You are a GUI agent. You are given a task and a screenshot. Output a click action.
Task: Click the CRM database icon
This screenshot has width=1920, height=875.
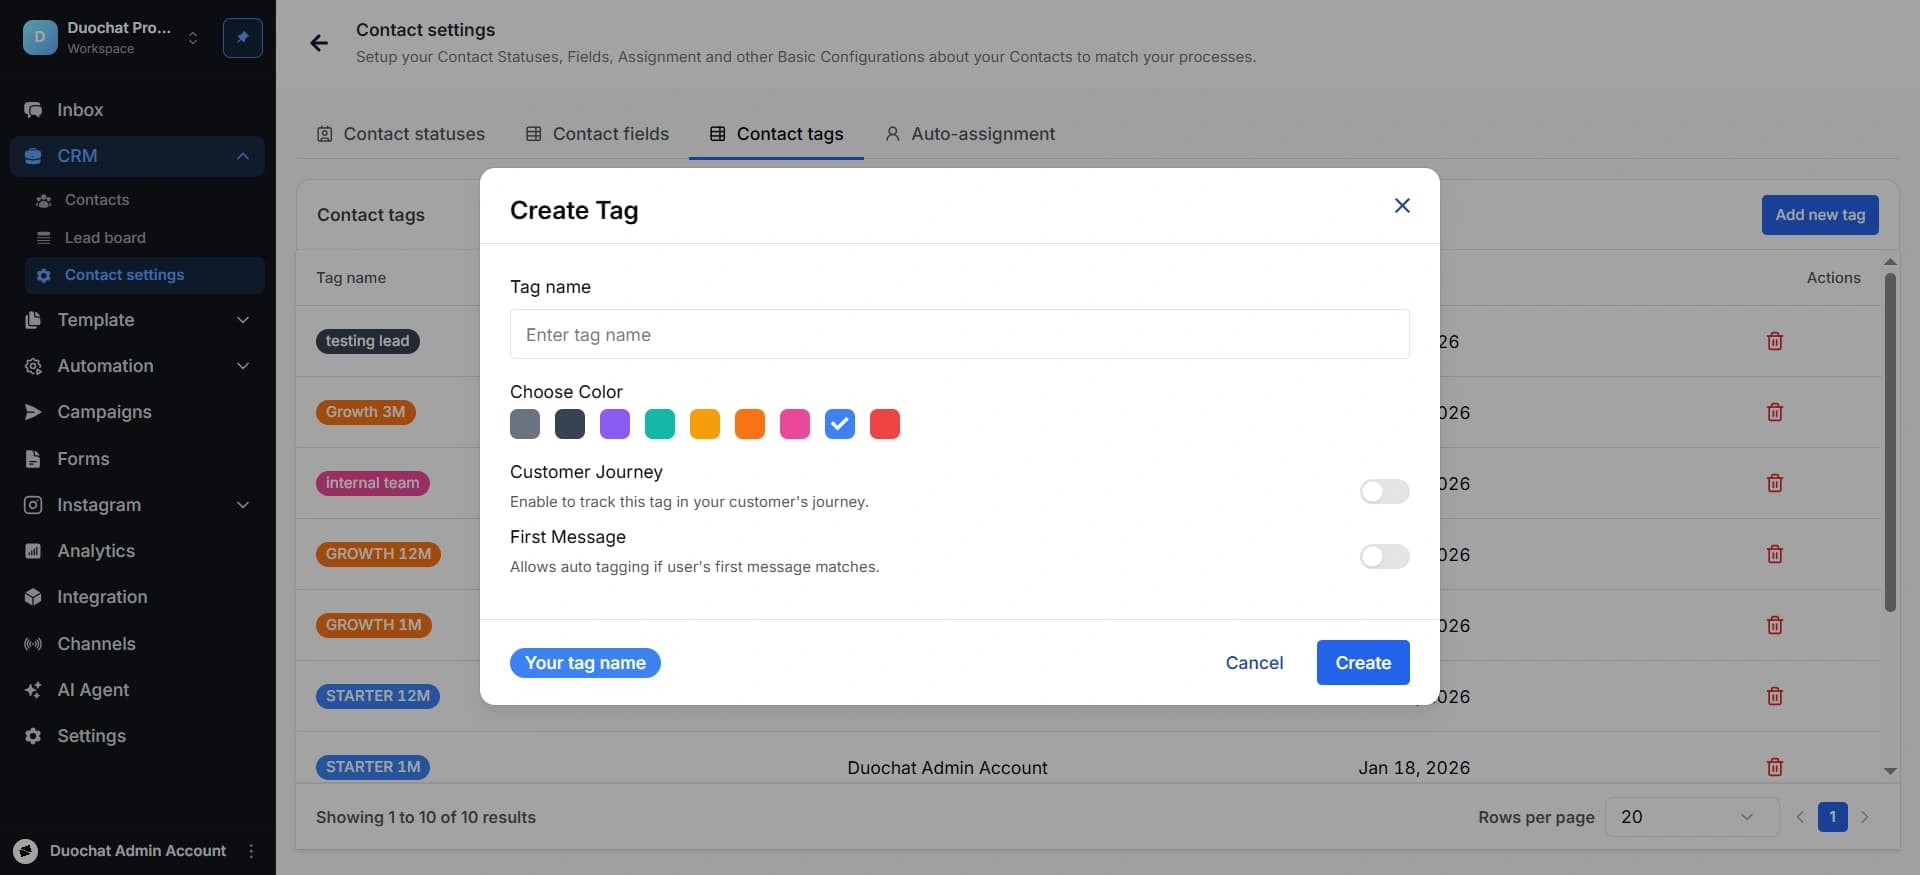[x=33, y=156]
